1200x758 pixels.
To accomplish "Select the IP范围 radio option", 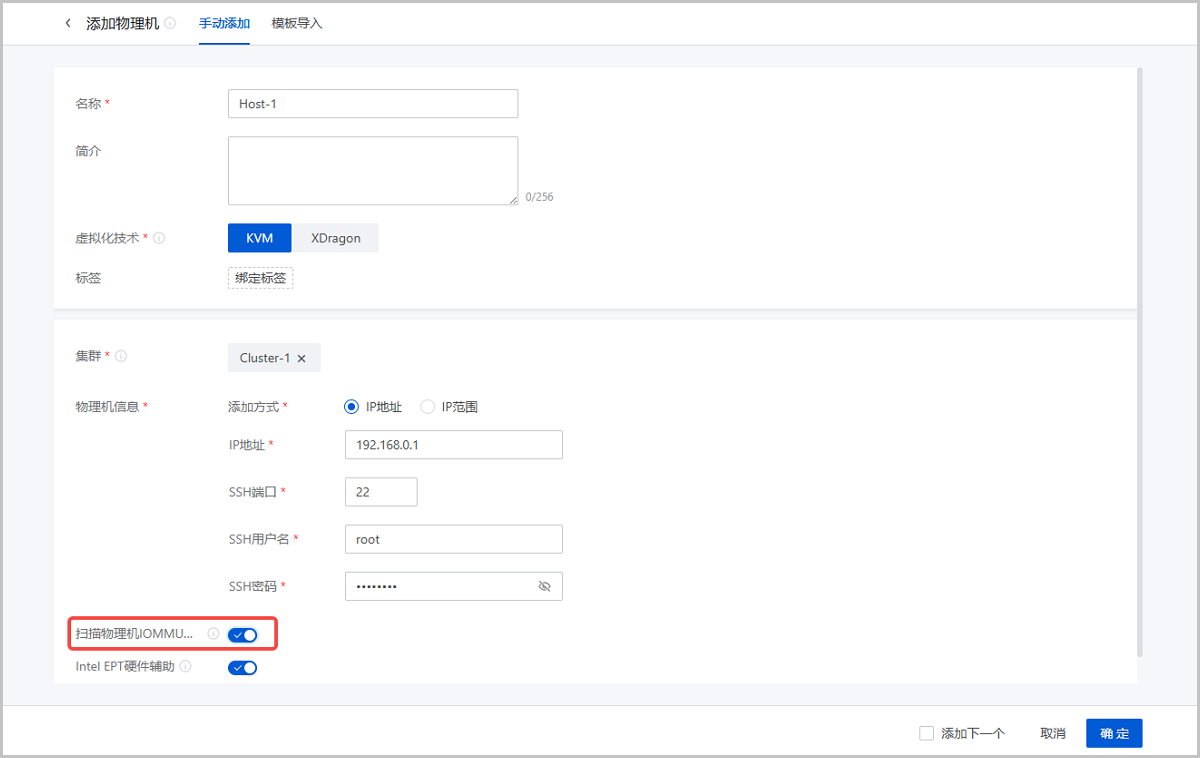I will click(427, 406).
